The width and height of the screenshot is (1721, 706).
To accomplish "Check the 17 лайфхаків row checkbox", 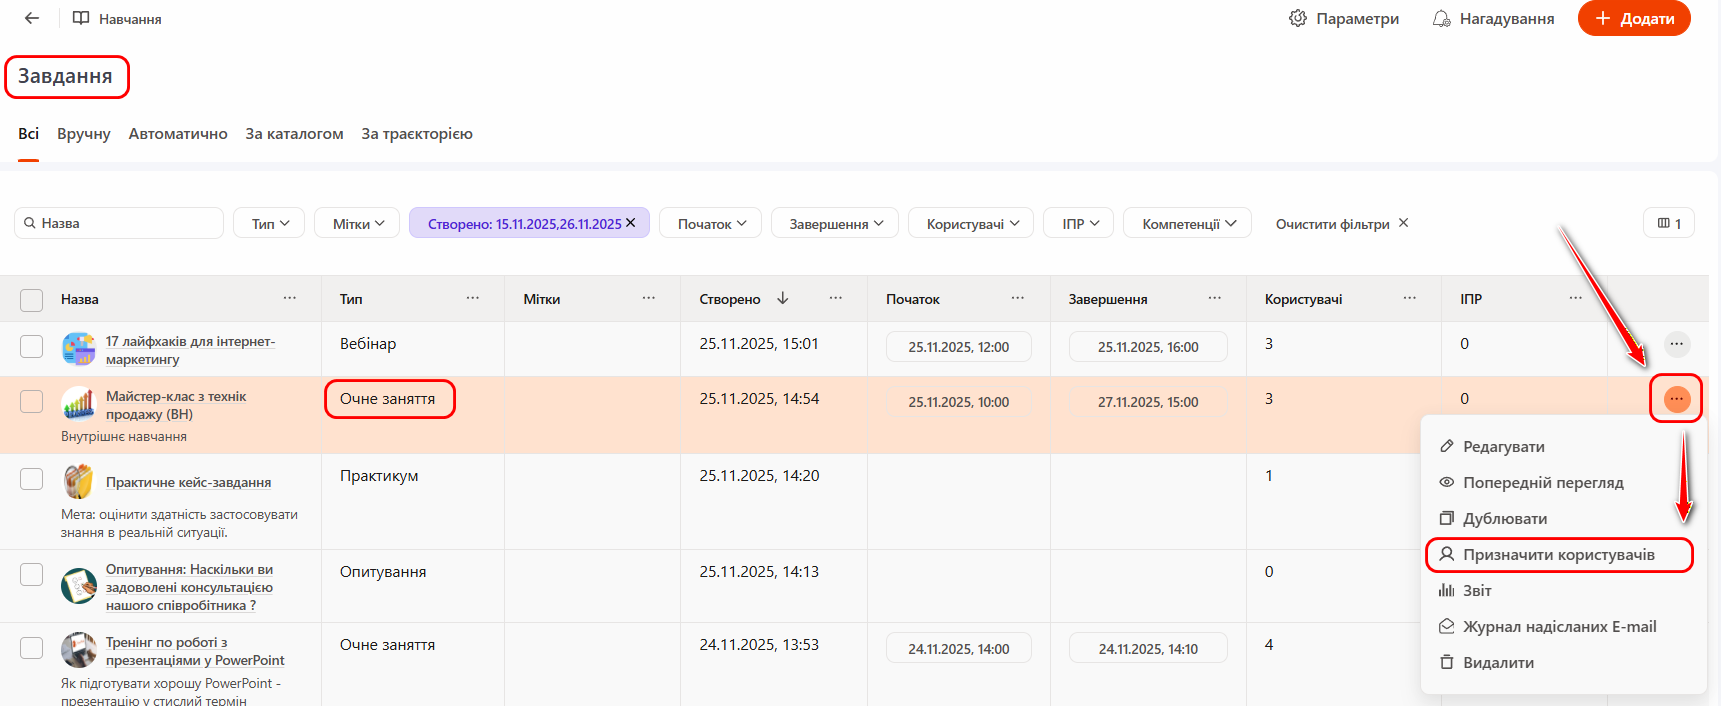I will (x=32, y=346).
